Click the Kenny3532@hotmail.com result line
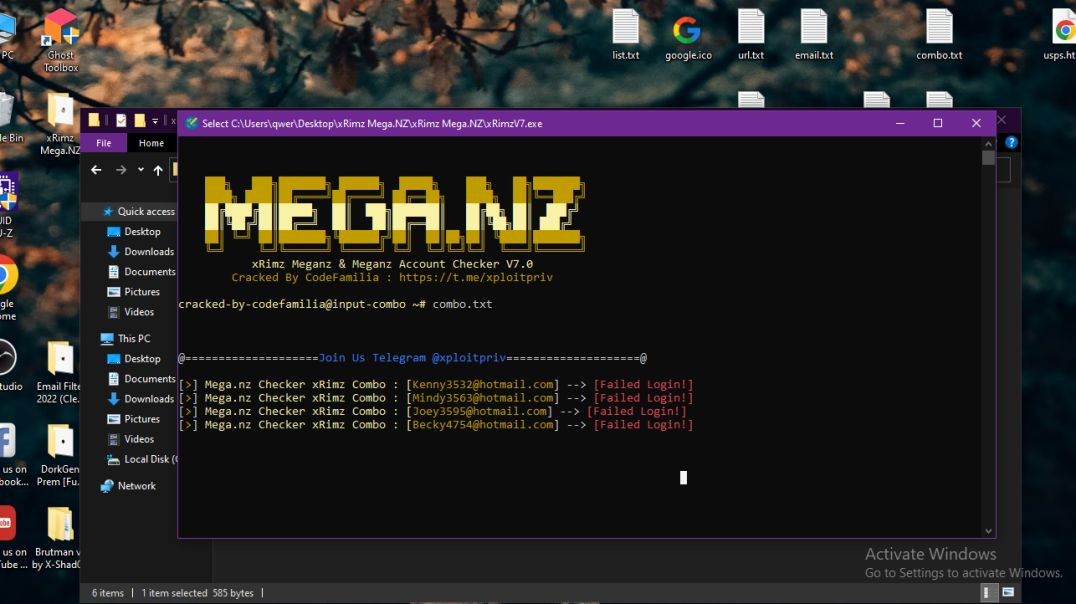 tap(436, 384)
